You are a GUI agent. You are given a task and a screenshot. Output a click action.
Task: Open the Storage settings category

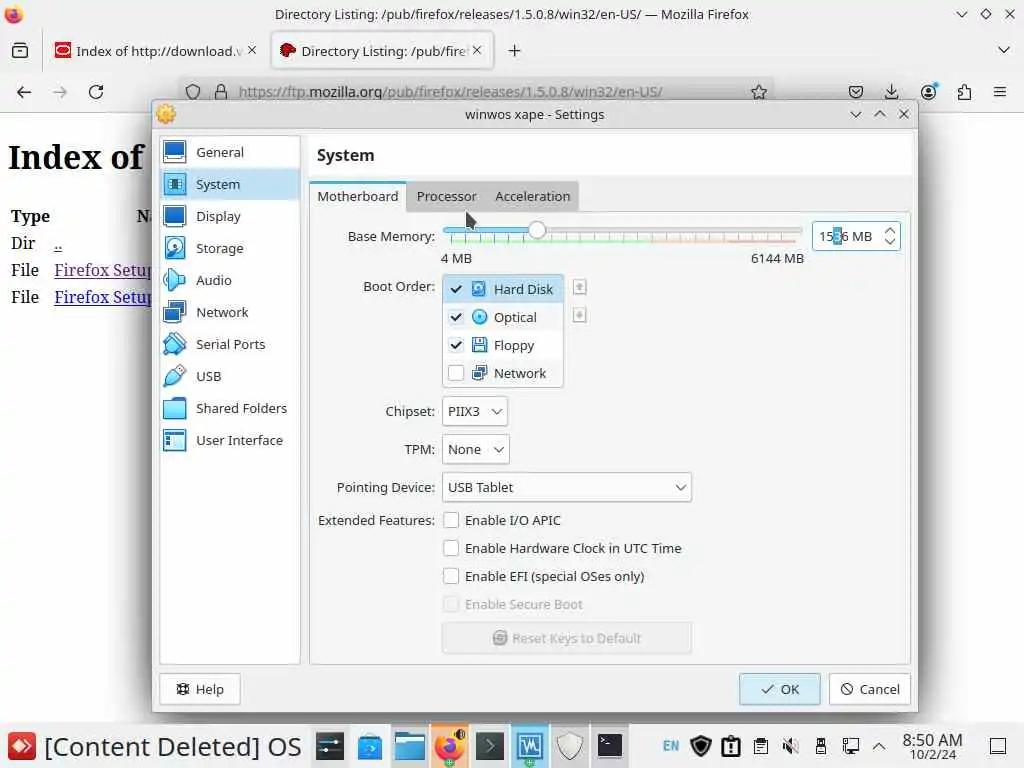[229, 248]
